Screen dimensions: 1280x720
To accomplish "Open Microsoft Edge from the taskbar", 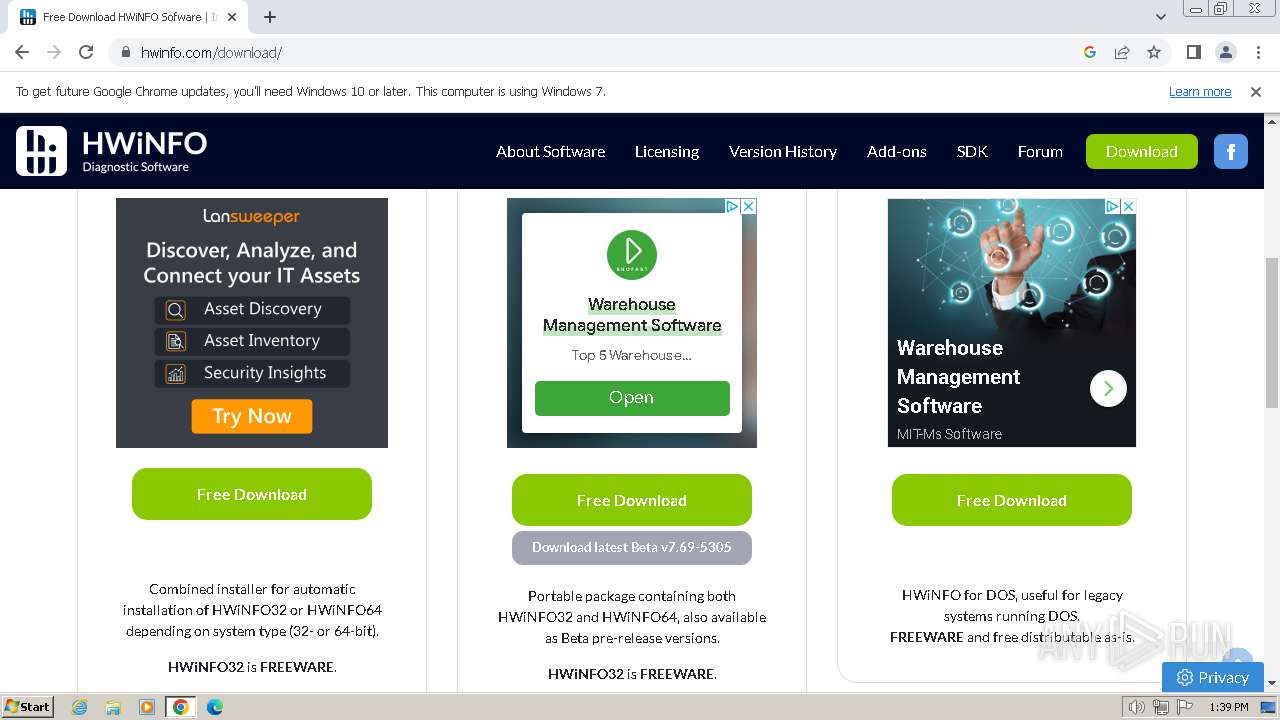I will [x=215, y=707].
